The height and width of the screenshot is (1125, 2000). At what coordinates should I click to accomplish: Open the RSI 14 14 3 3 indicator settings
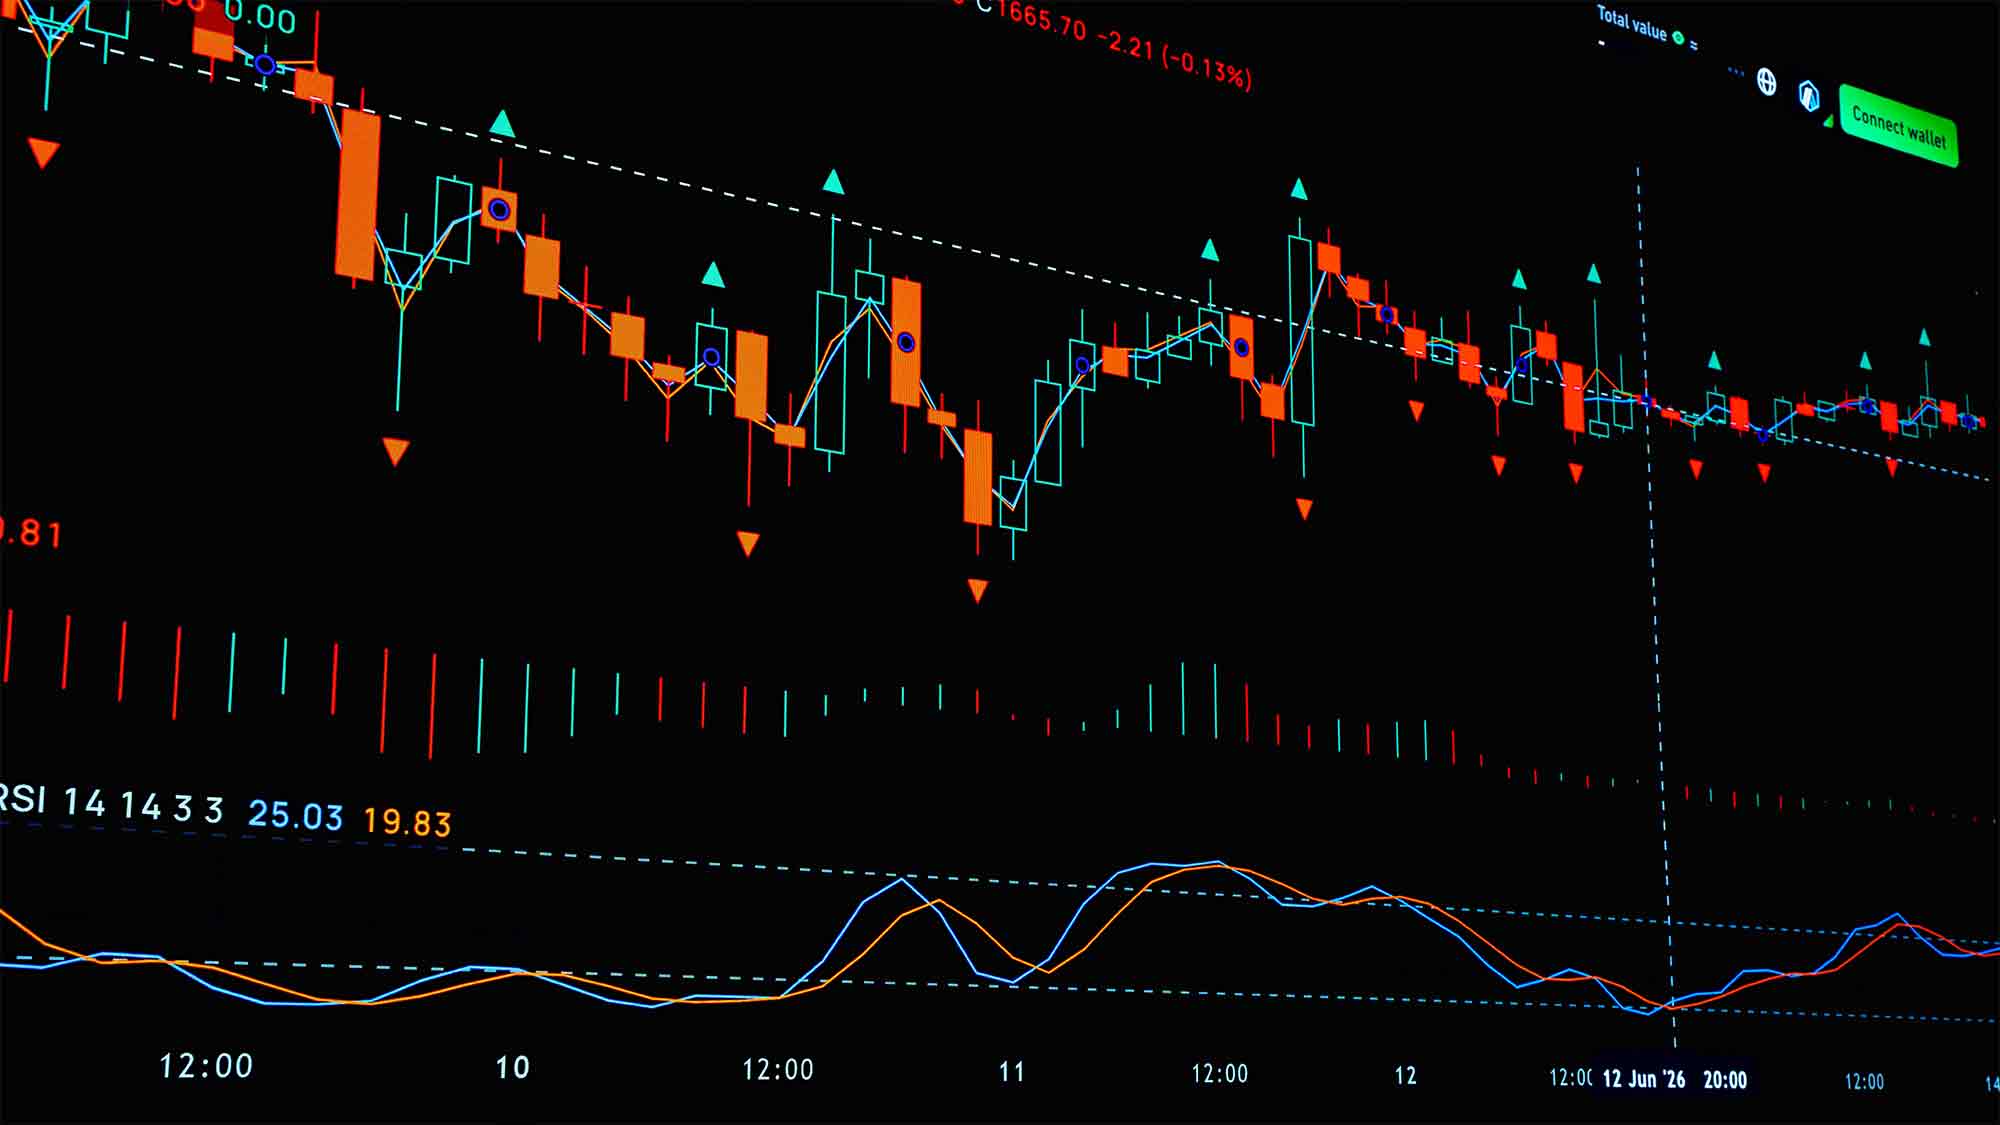(x=110, y=804)
